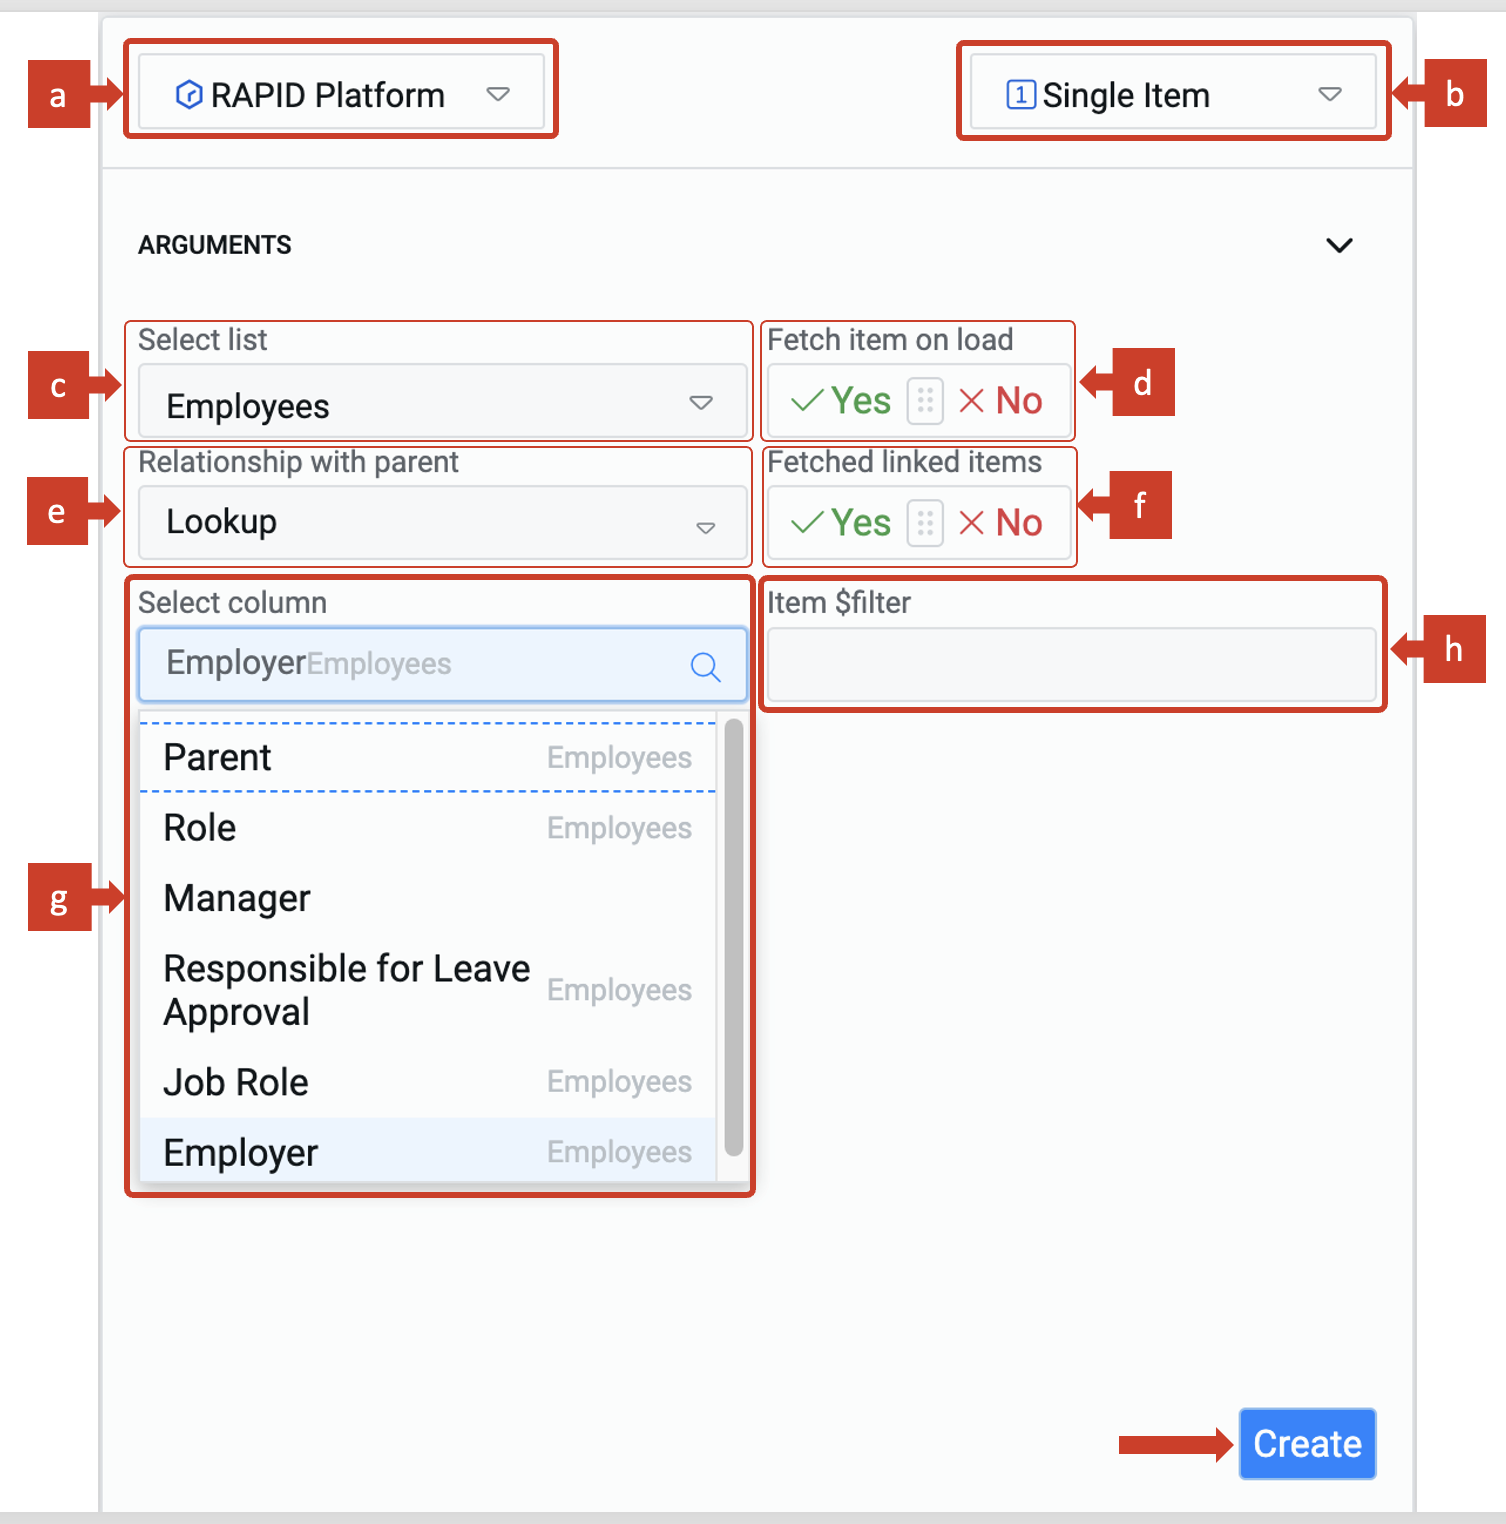Click the search magnifier in Select column
1506x1524 pixels.
705,666
